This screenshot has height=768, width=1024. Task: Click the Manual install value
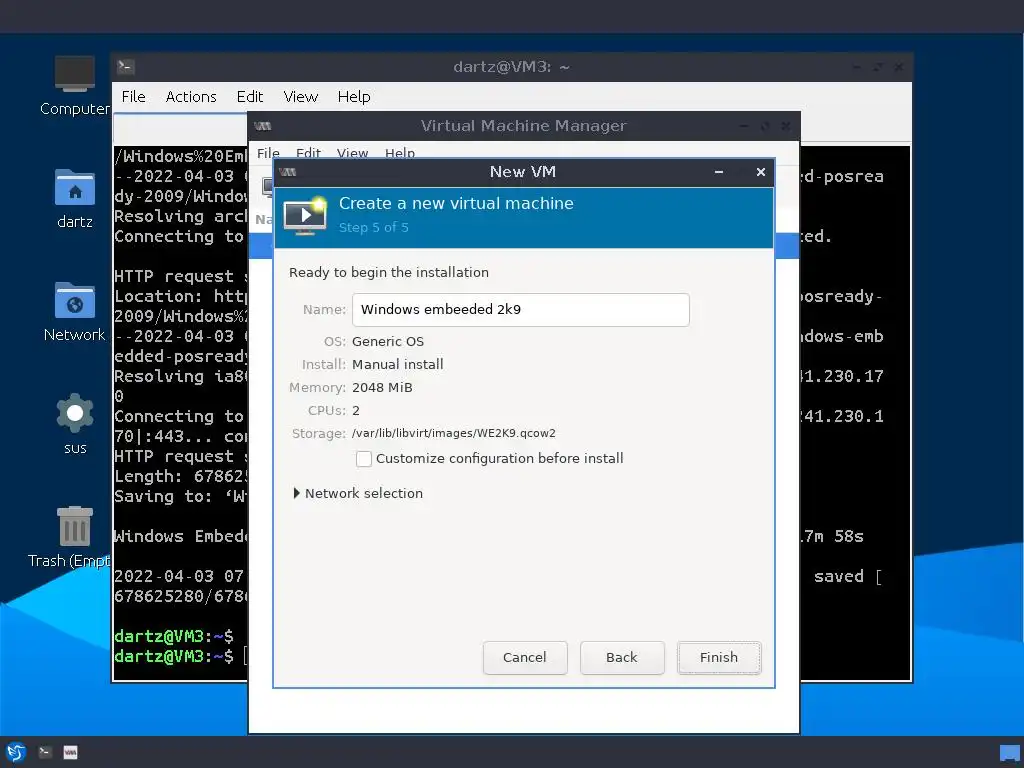(x=398, y=364)
